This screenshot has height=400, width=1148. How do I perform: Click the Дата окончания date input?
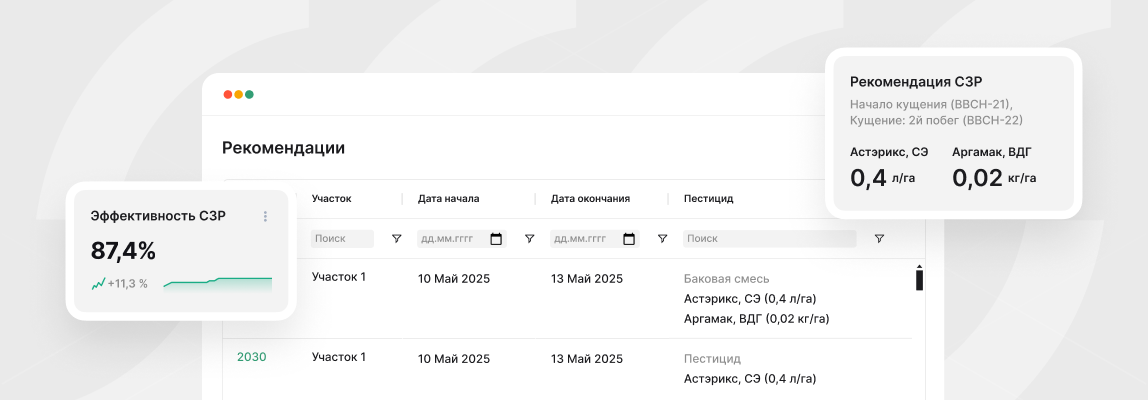pos(585,239)
